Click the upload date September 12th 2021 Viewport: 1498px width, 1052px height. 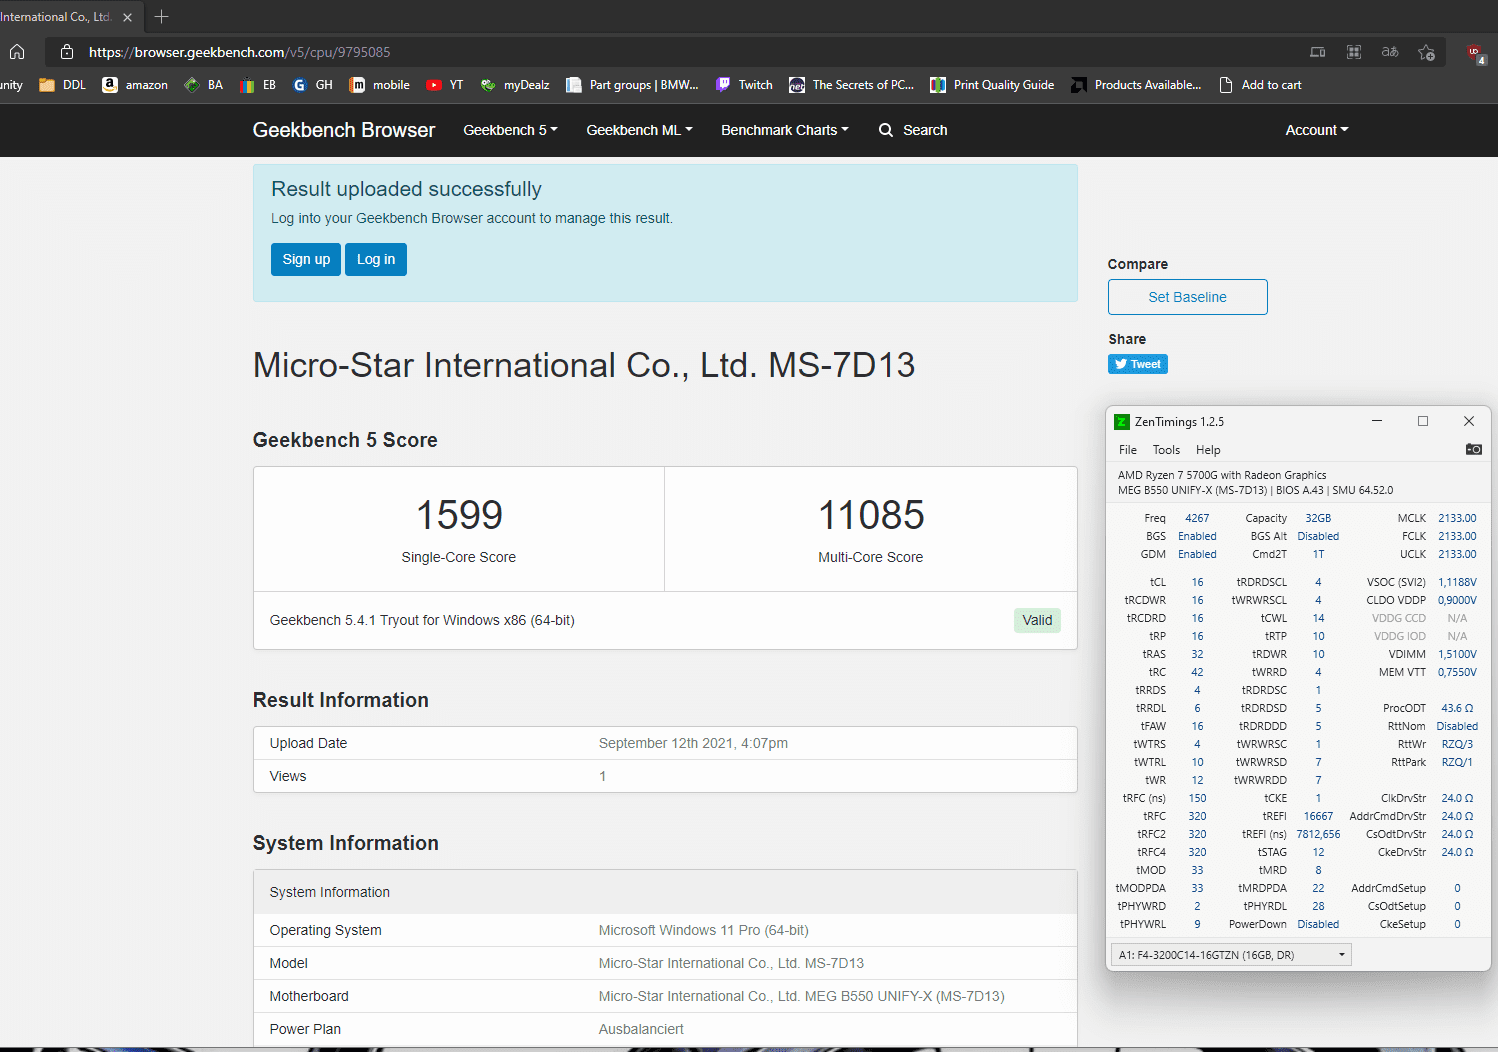pos(693,743)
